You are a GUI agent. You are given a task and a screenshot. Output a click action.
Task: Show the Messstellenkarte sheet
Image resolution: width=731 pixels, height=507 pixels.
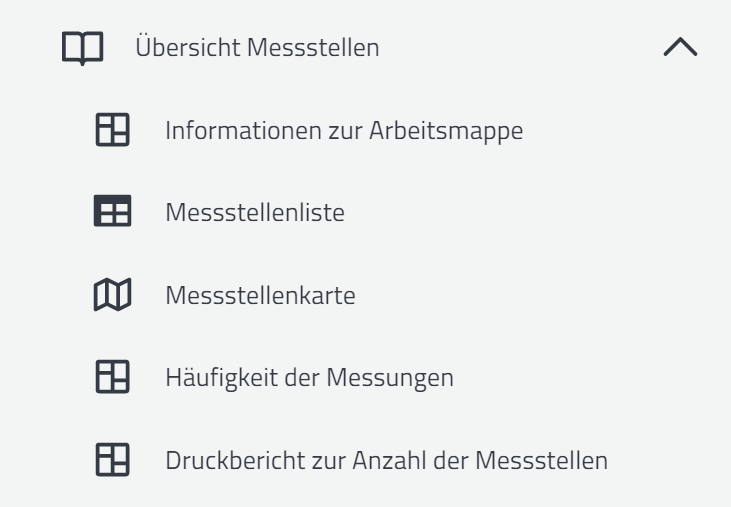click(262, 296)
